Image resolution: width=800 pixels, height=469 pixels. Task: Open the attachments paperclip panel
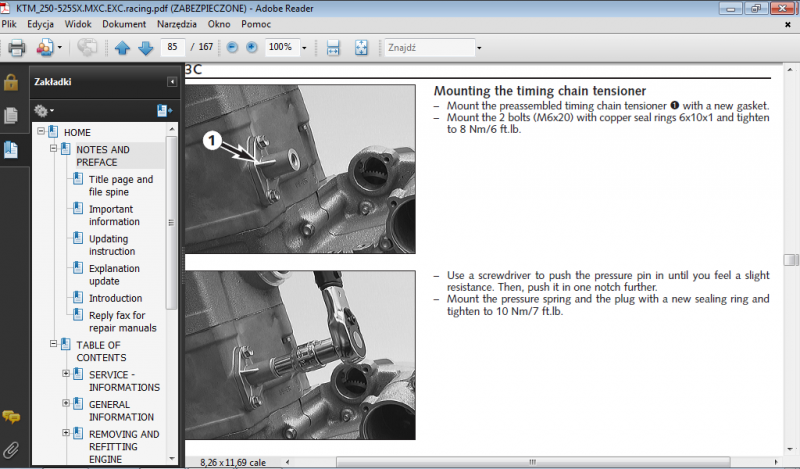click(11, 449)
